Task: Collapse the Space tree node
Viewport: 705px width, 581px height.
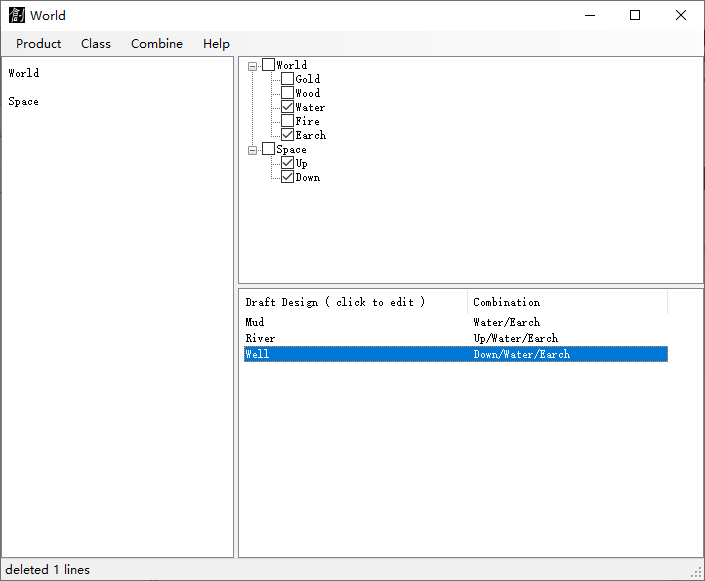Action: click(253, 150)
